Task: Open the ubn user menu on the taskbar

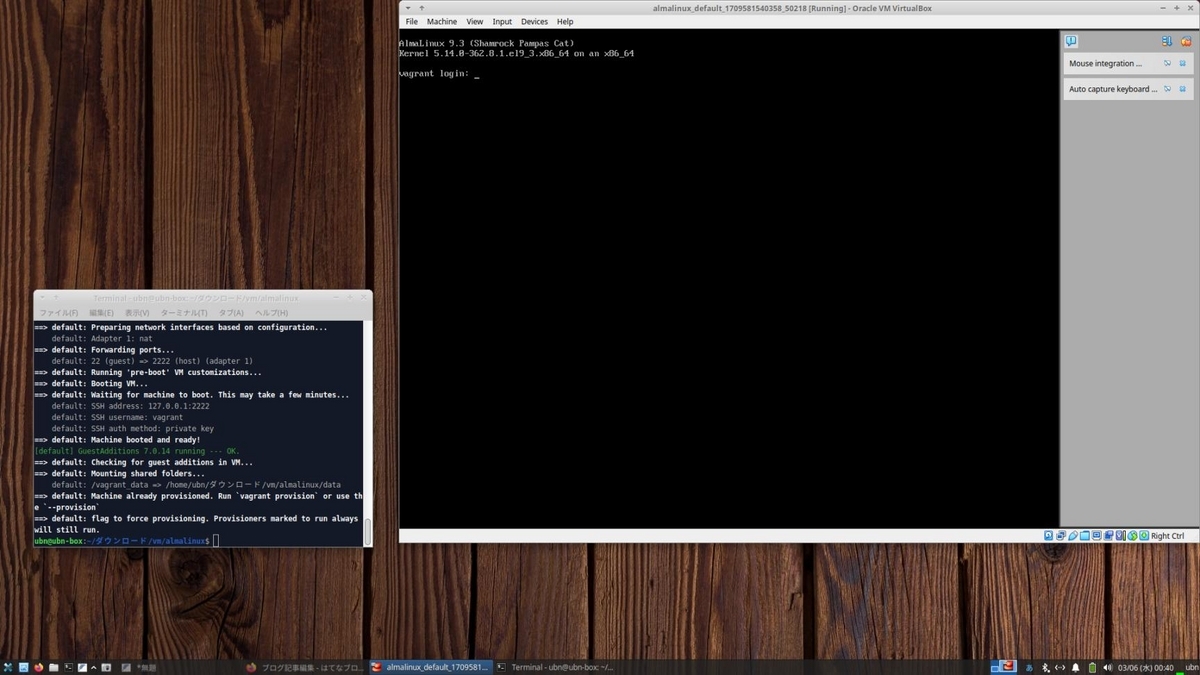Action: click(1192, 667)
